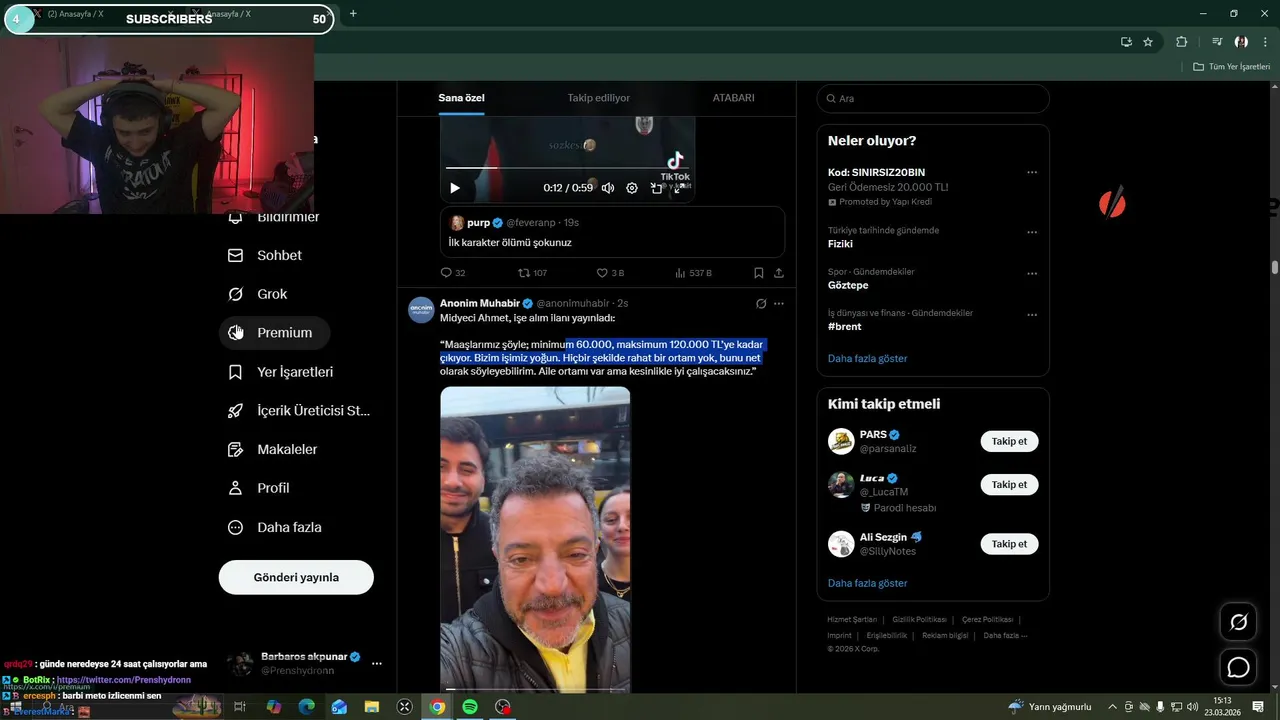Follow Ali Sezgin with Takip et

(1009, 544)
